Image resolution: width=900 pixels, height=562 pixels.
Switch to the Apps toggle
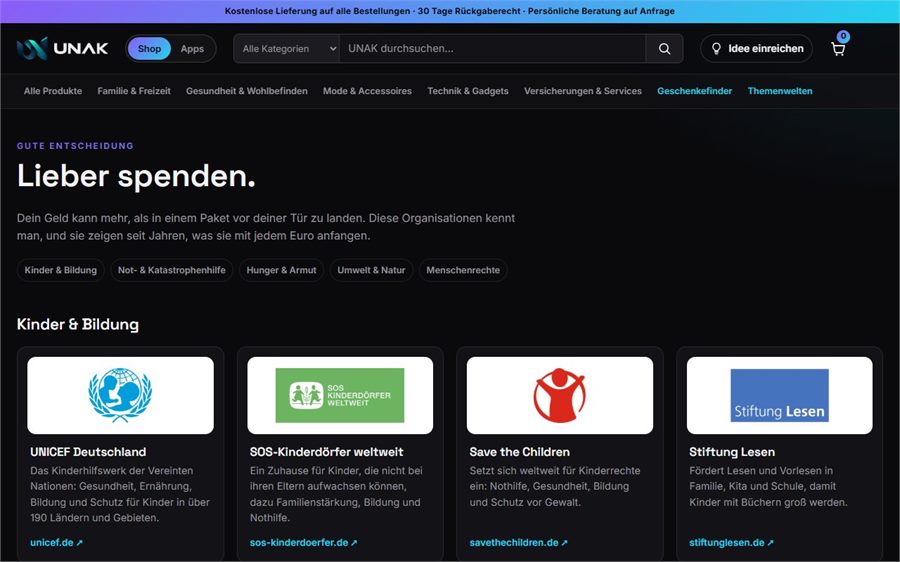coord(192,49)
